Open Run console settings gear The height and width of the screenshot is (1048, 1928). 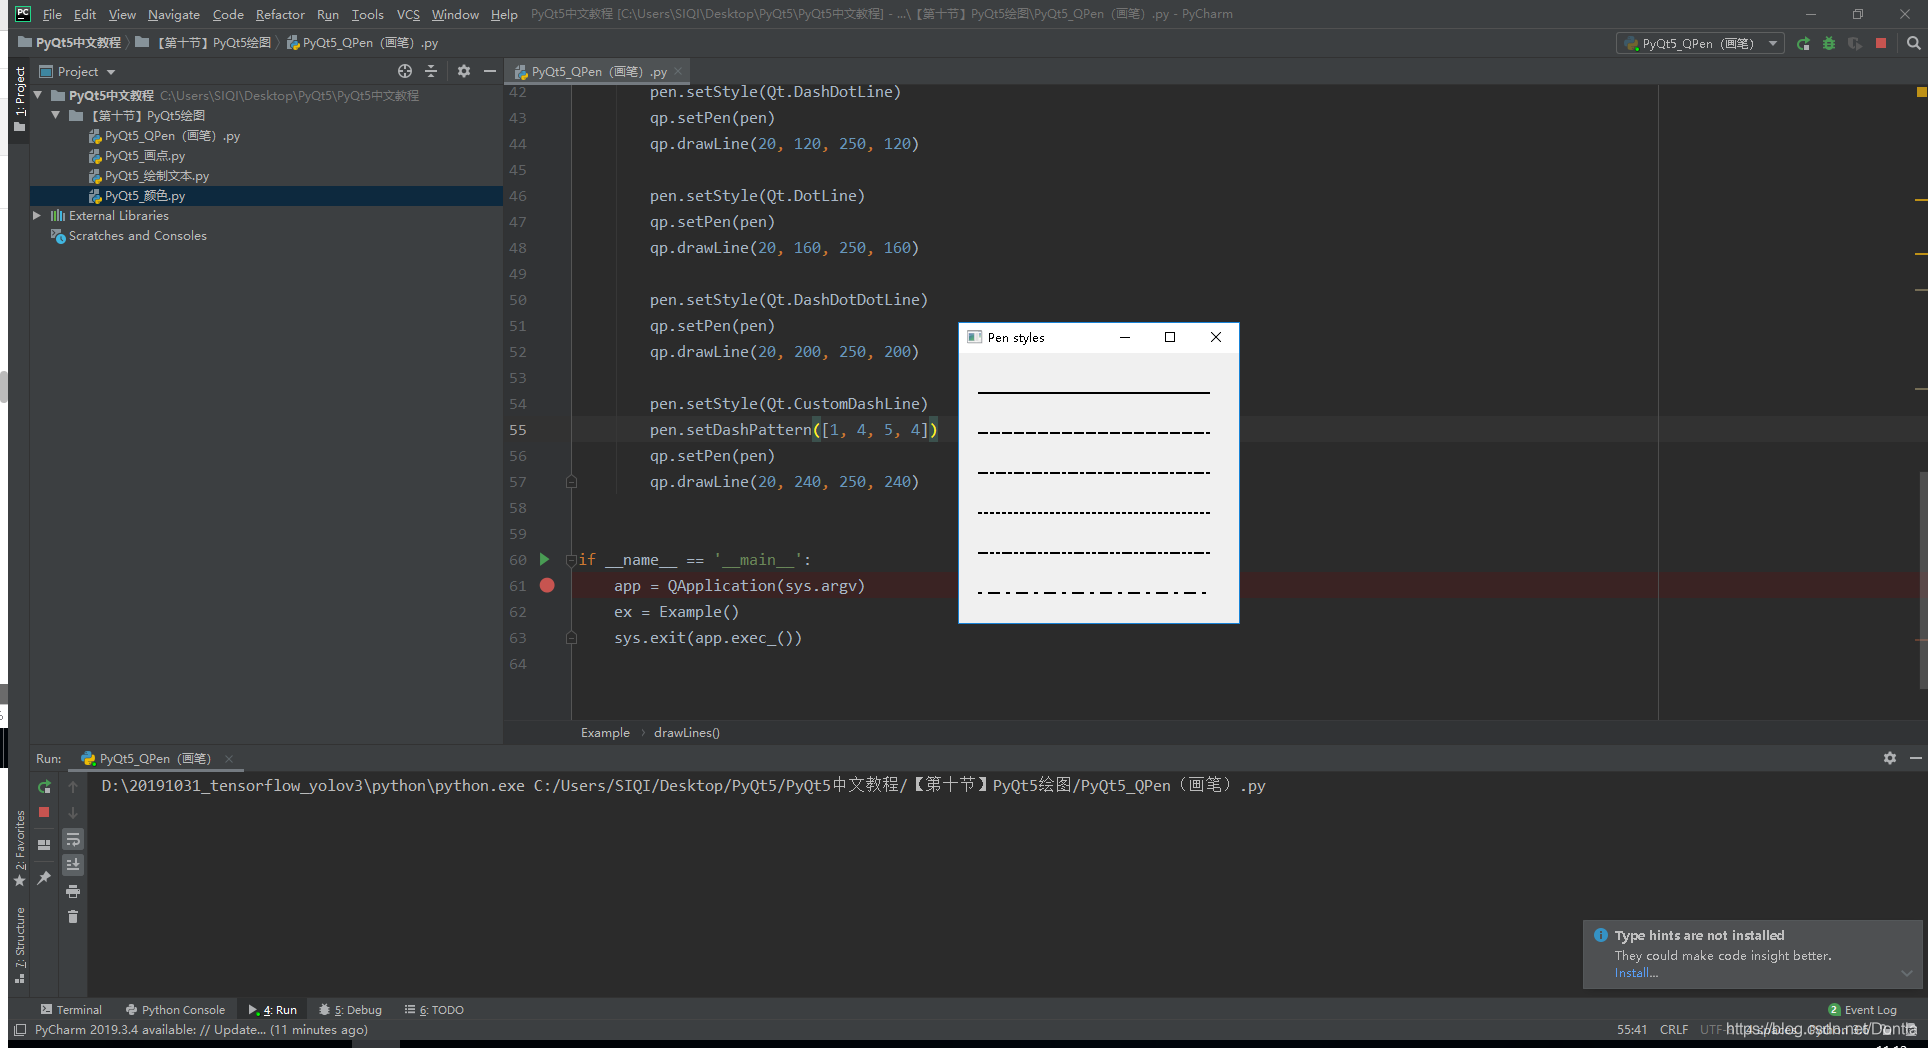coord(1889,758)
